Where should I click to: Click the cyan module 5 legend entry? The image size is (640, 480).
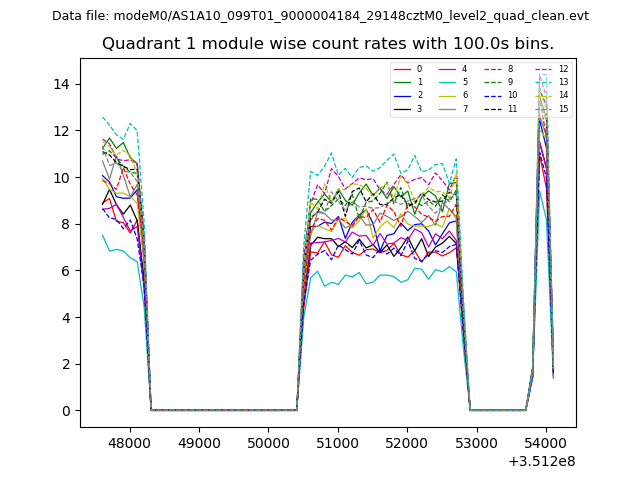point(454,82)
